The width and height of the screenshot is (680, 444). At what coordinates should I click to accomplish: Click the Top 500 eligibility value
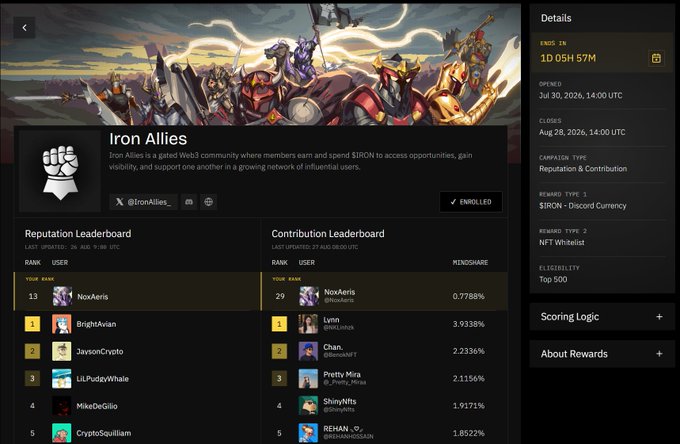[553, 279]
